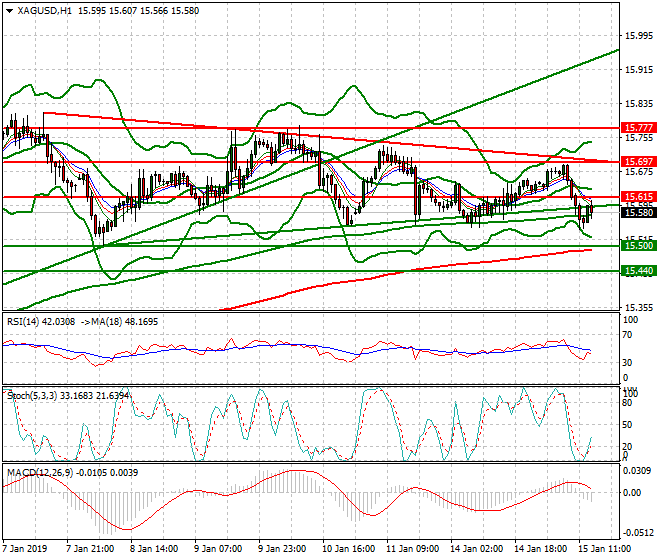Select the red 15.777 price level label
The height and width of the screenshot is (560, 660).
pos(639,128)
